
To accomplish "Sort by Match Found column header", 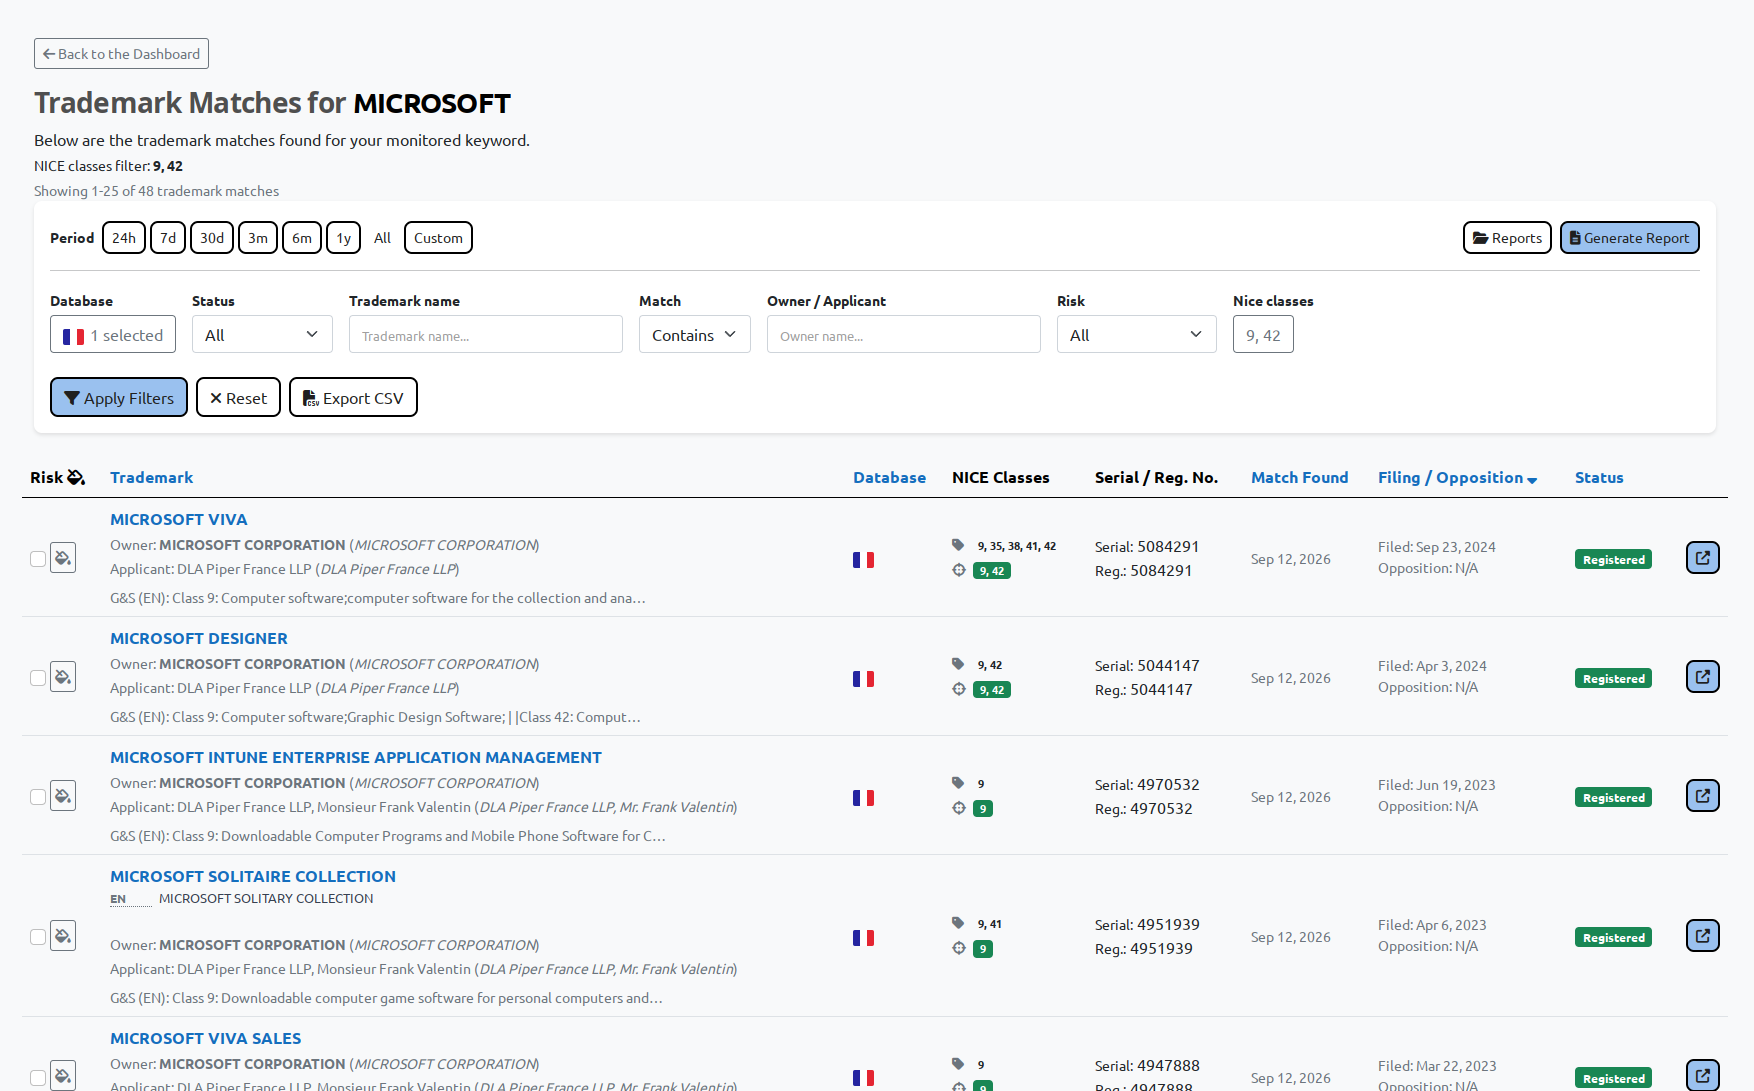I will [x=1299, y=478].
